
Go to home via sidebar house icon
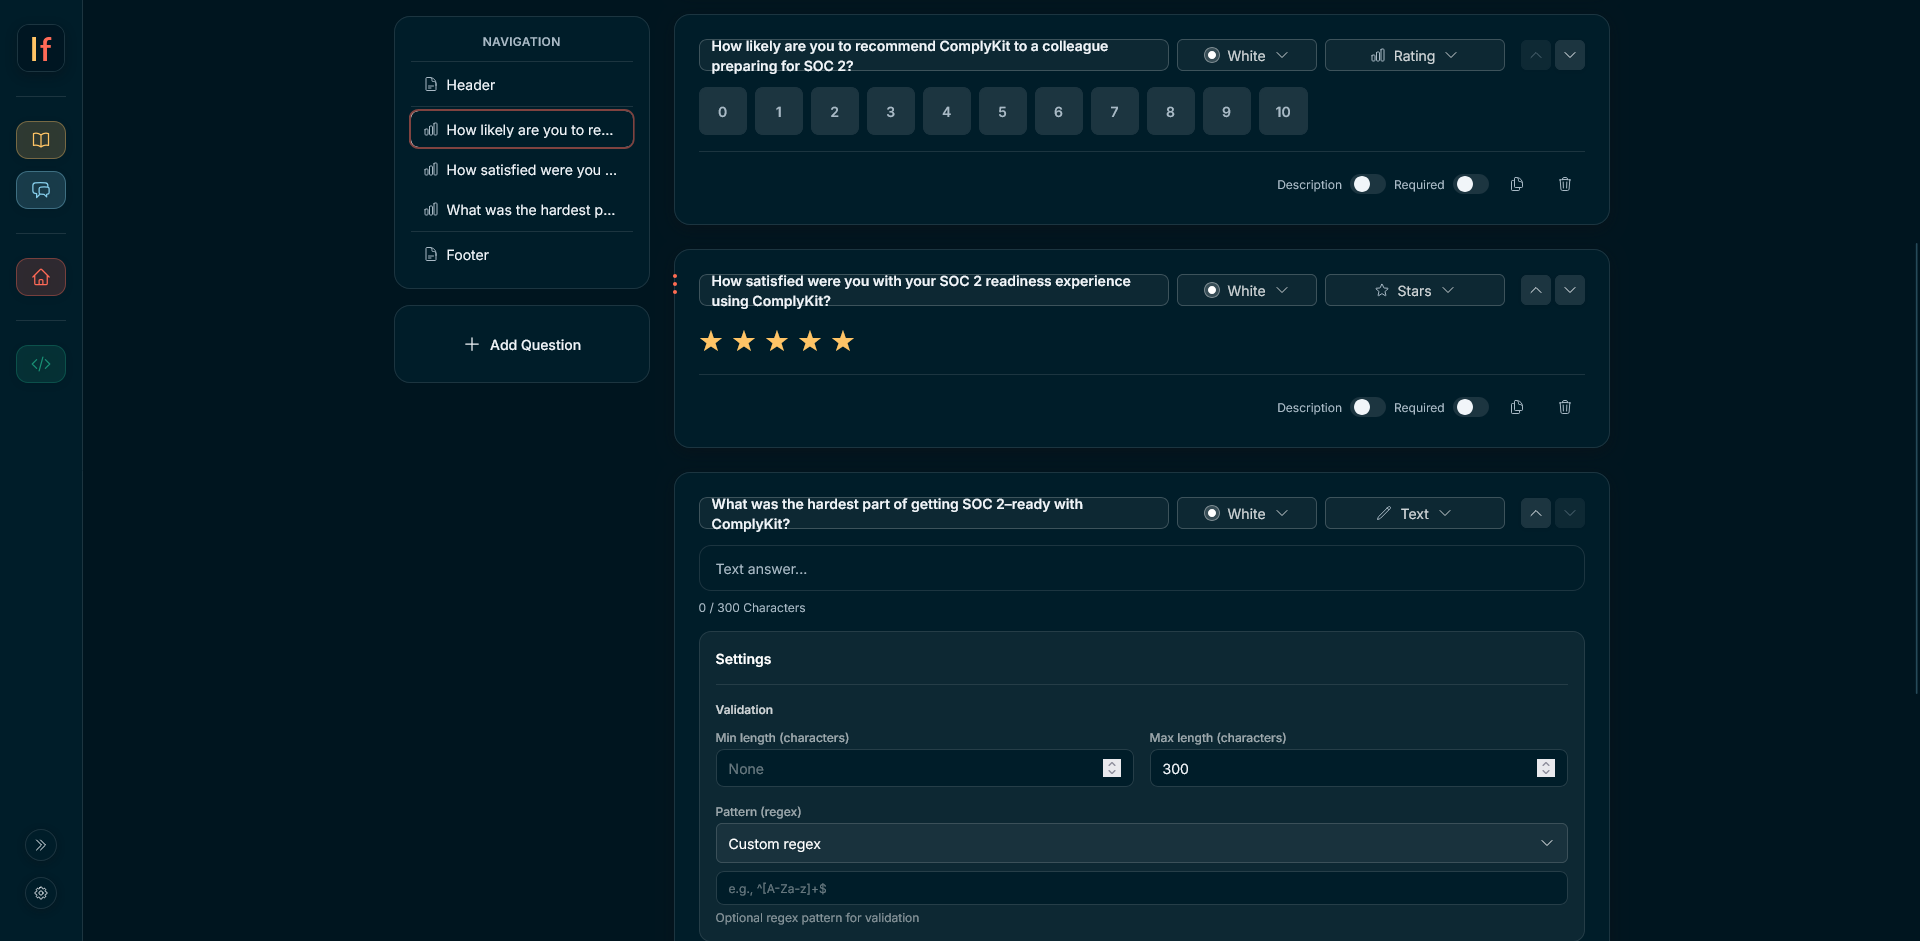tap(41, 277)
